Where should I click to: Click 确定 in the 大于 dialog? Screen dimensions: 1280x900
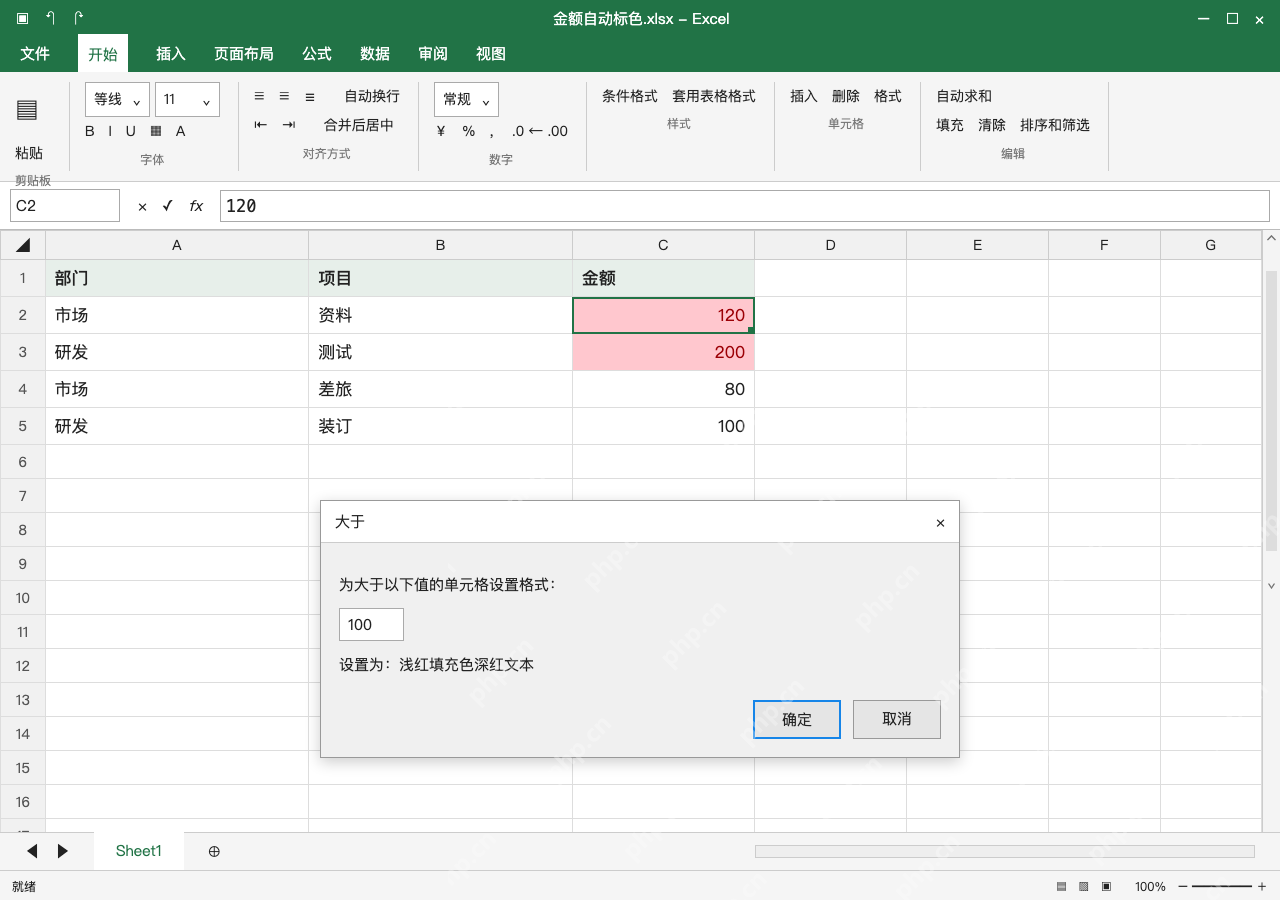797,719
